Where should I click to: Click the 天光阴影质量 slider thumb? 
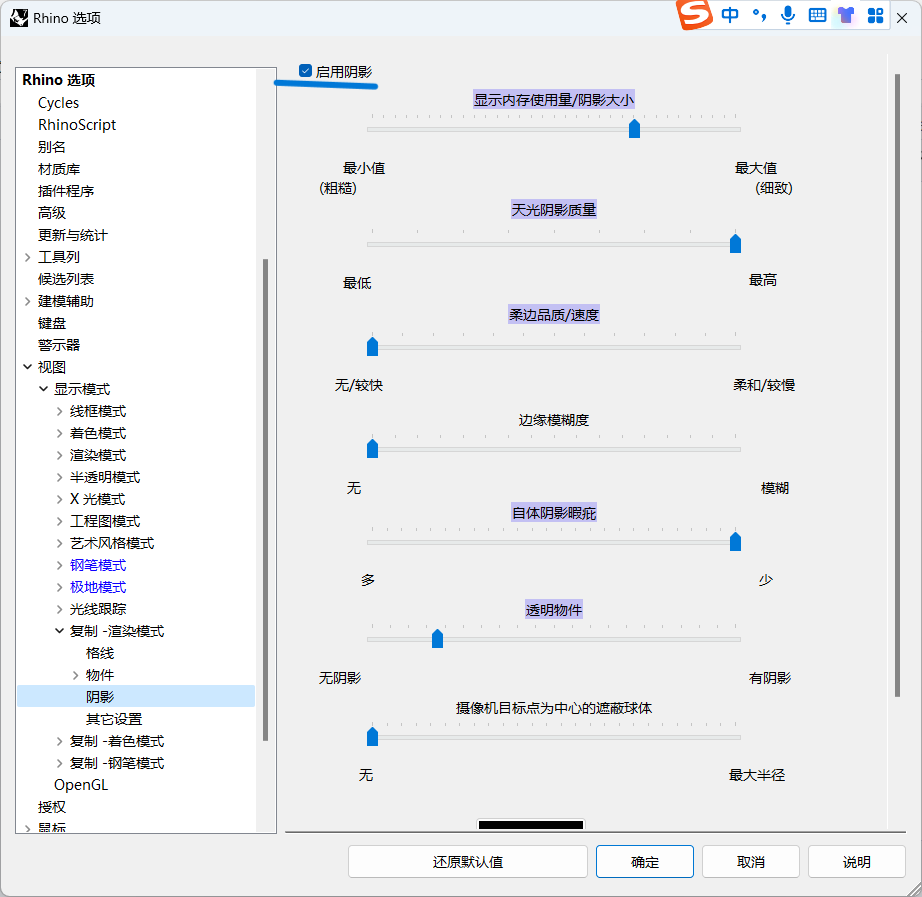coord(735,243)
